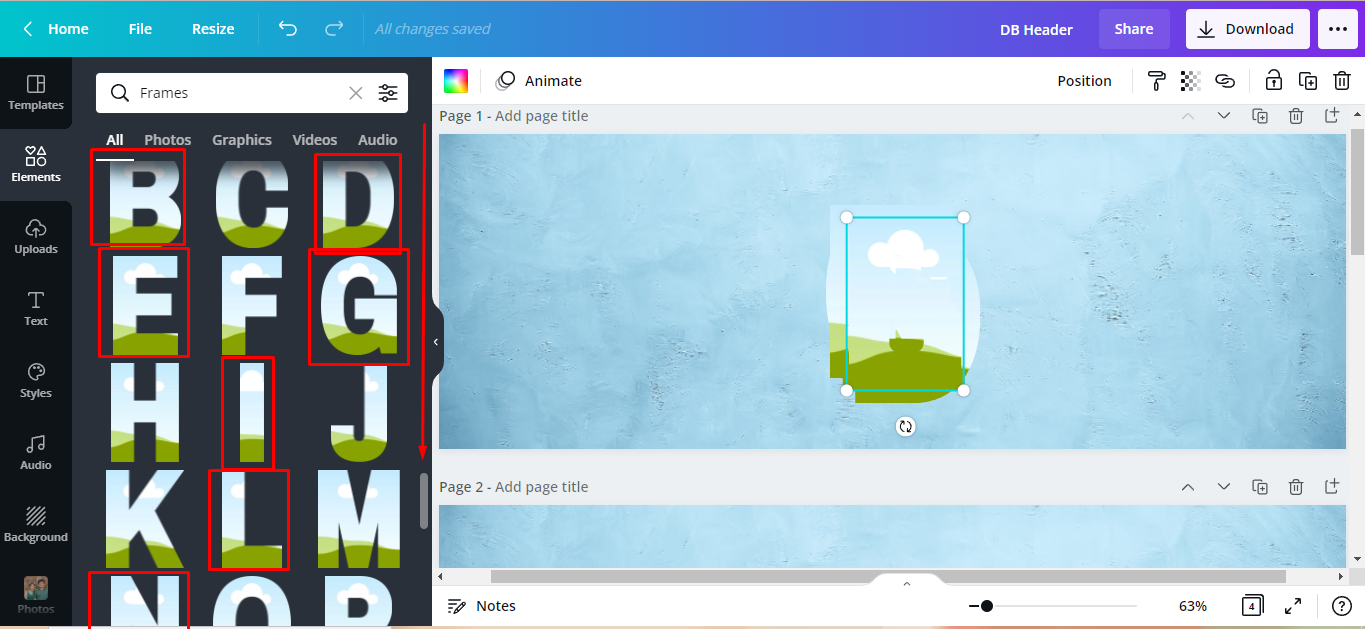Select the letter E frame

pyautogui.click(x=144, y=305)
